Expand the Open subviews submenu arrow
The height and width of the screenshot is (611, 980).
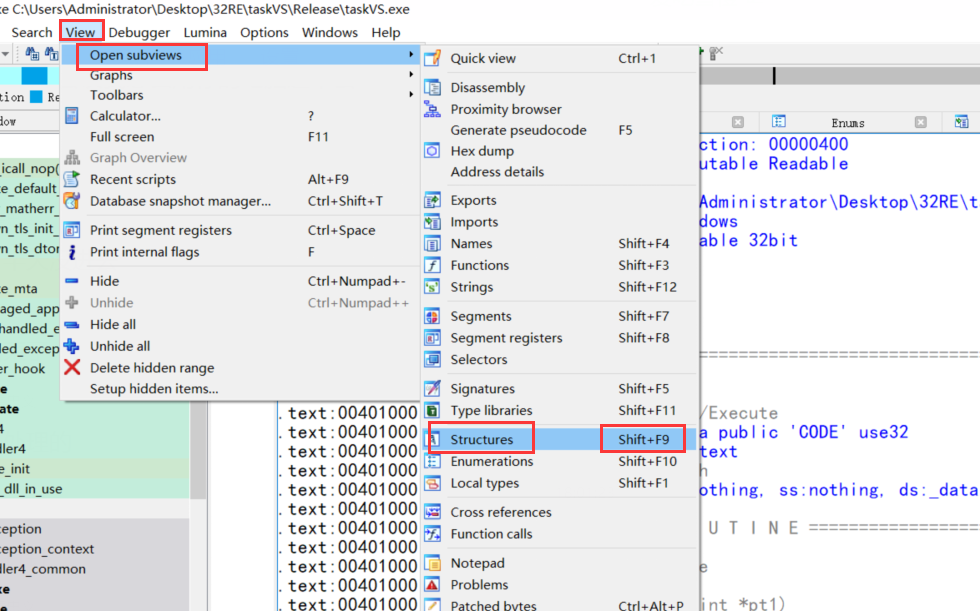tap(411, 54)
